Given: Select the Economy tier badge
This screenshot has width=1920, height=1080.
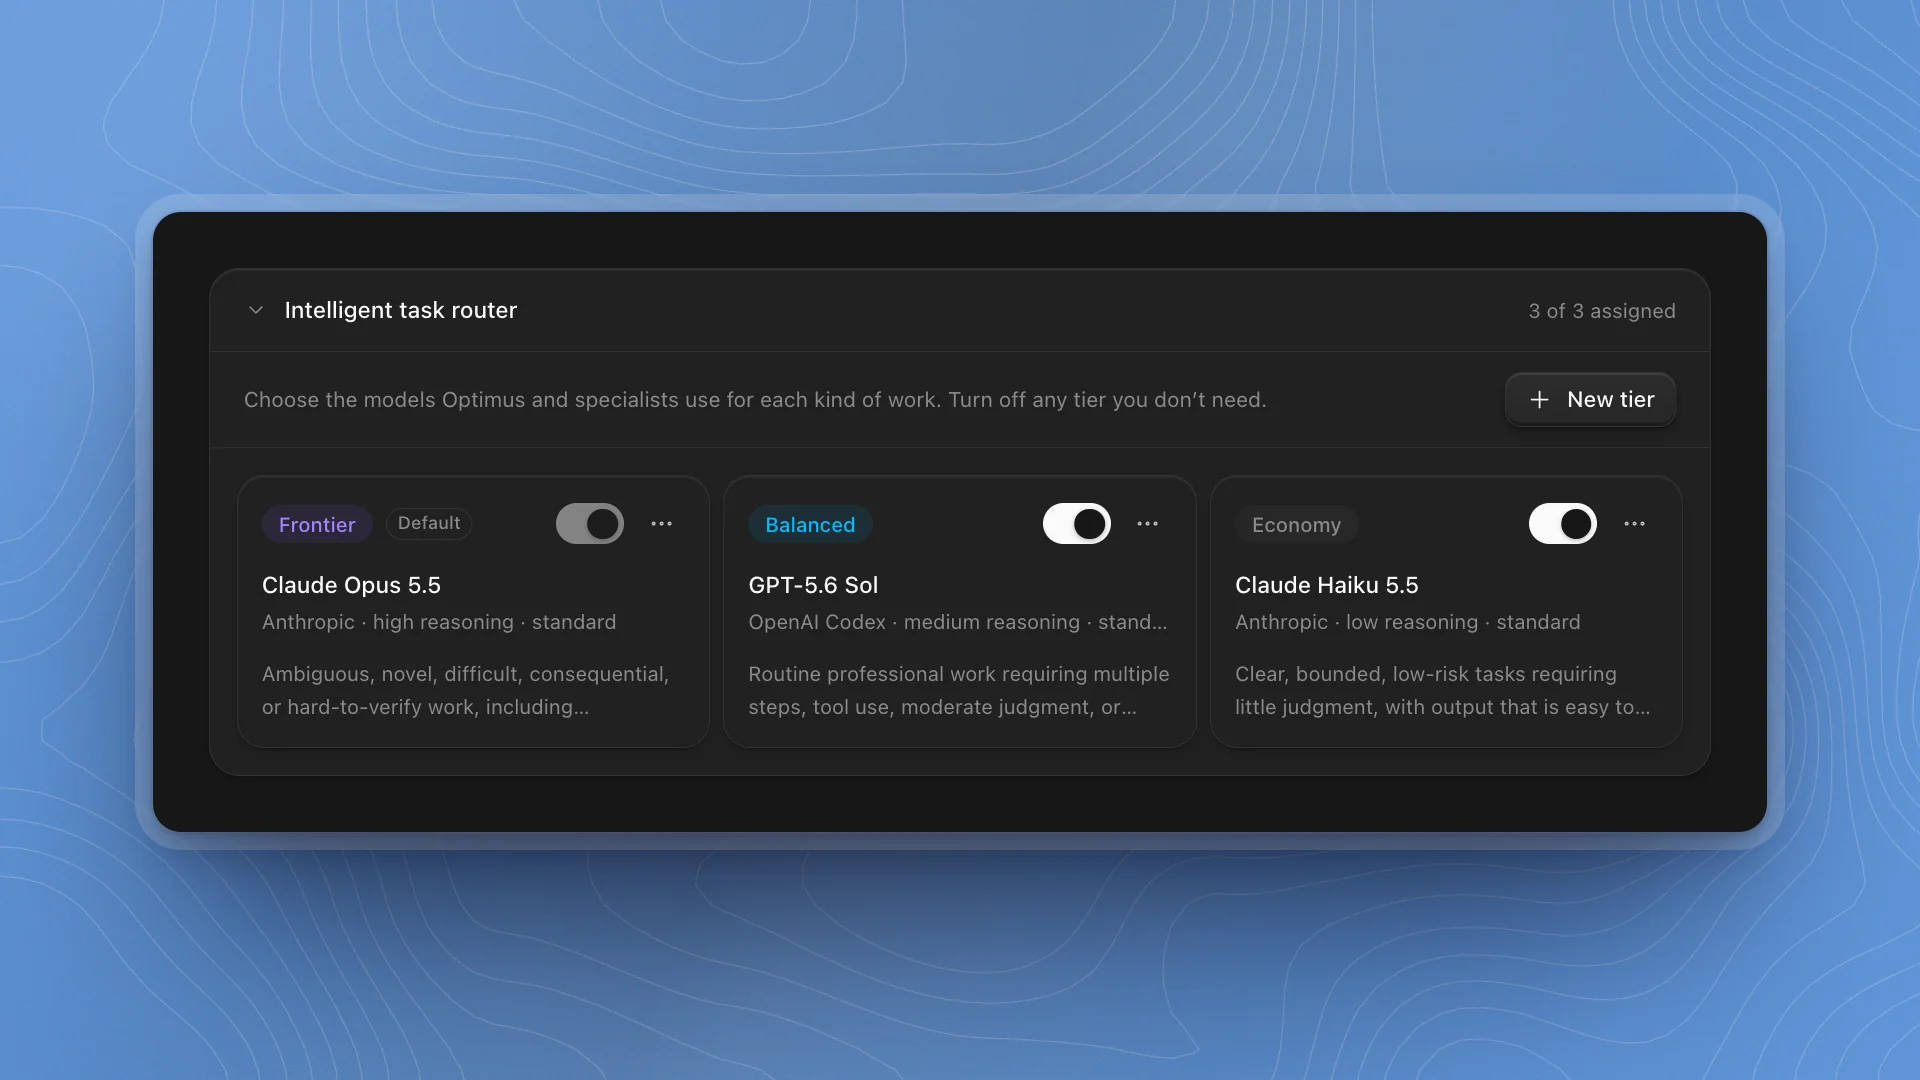Looking at the screenshot, I should click(1296, 524).
